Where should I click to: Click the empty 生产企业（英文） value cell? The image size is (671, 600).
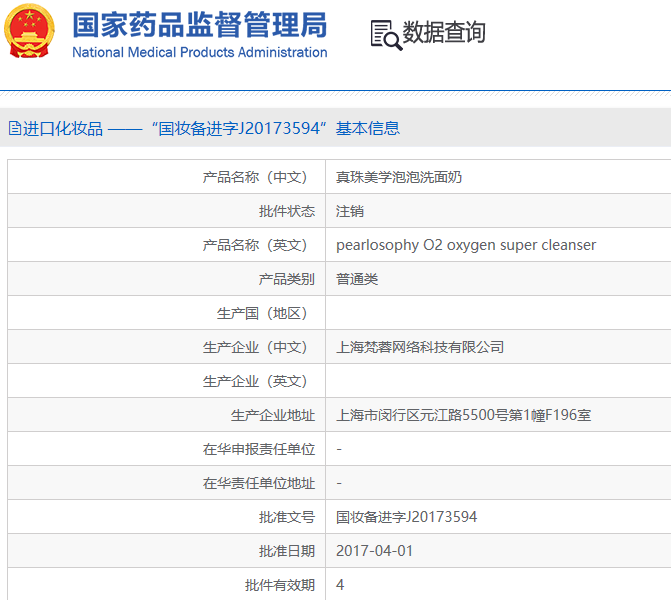(495, 381)
